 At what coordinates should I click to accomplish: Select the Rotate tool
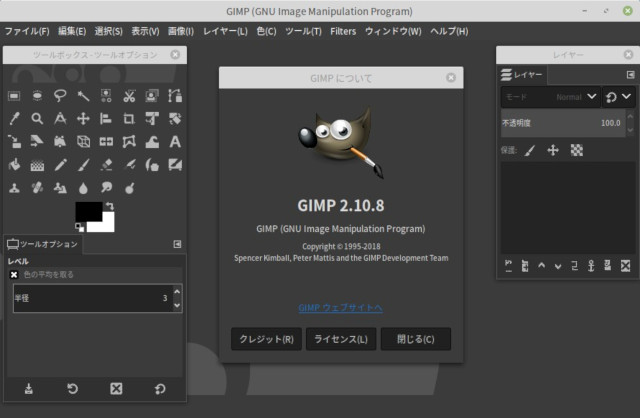coord(175,119)
